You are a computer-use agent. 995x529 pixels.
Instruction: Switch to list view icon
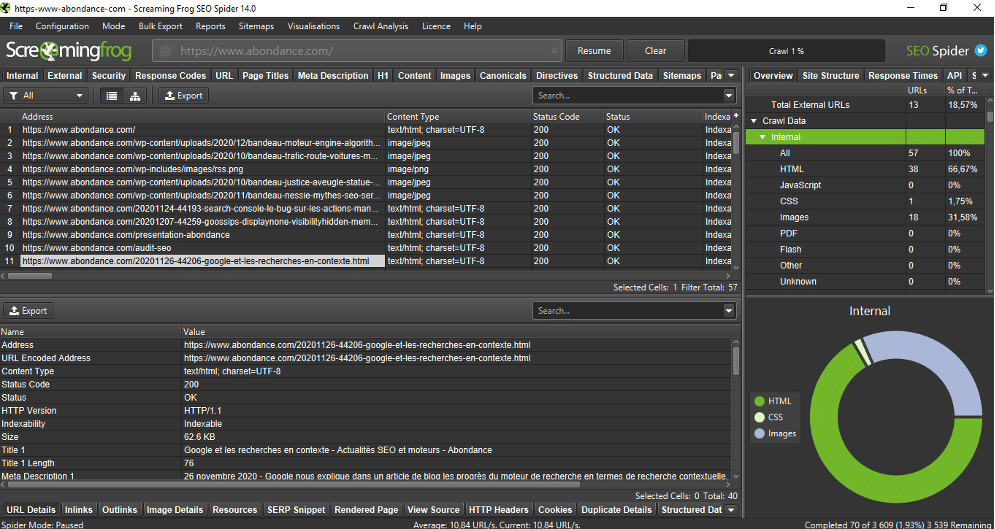pyautogui.click(x=112, y=96)
